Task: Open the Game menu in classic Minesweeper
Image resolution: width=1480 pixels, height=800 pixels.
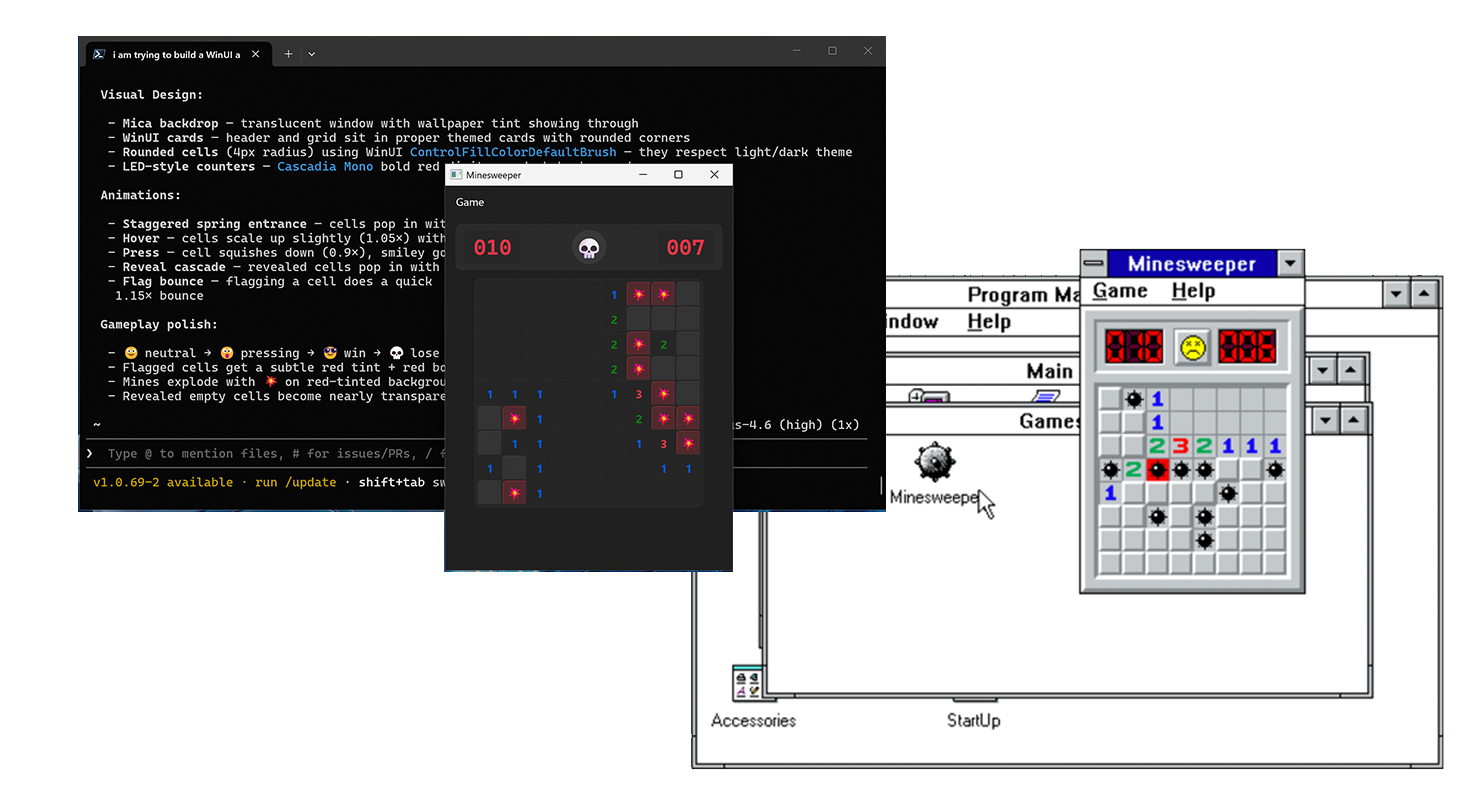Action: 1119,291
